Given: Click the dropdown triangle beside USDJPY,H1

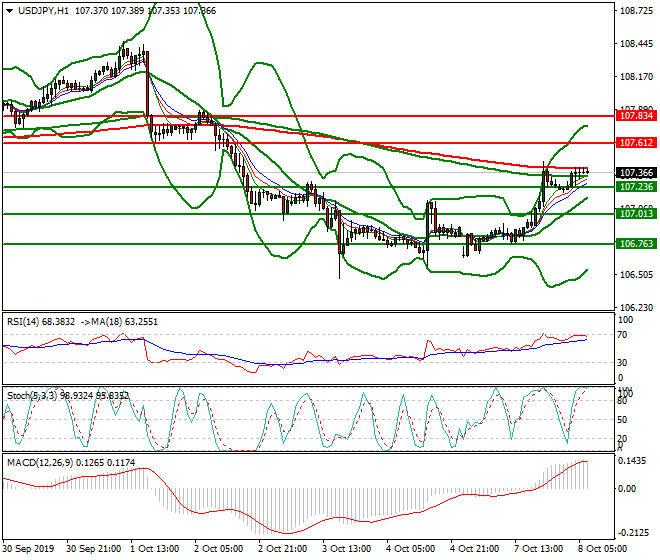Looking at the screenshot, I should [x=9, y=11].
